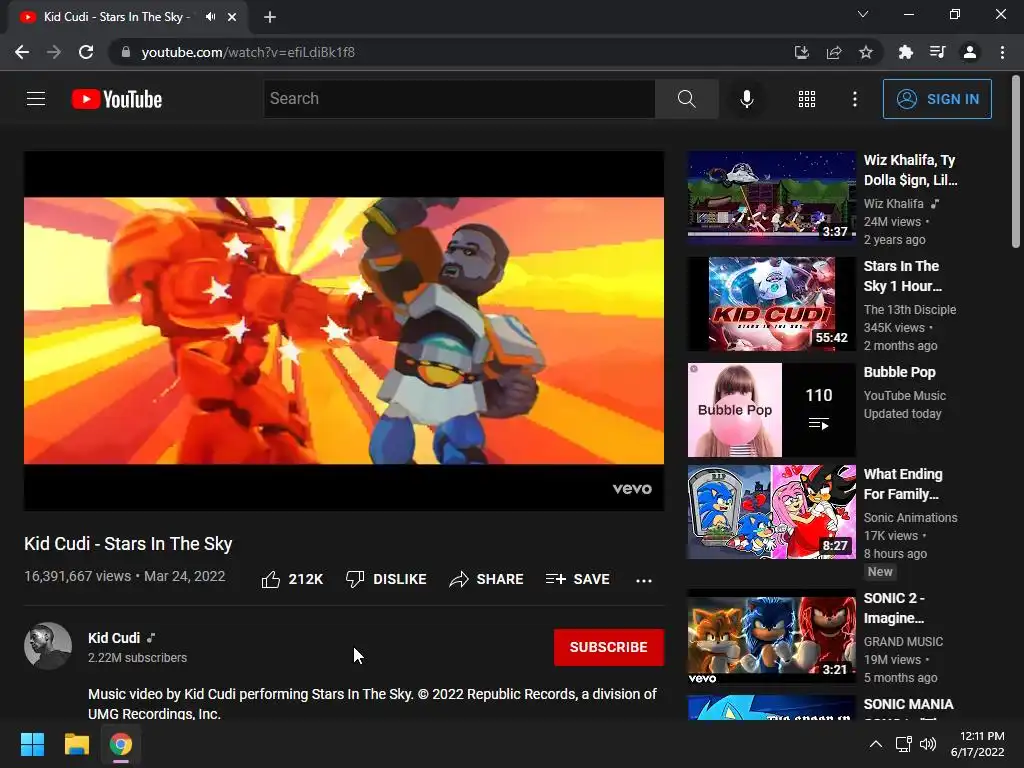This screenshot has width=1024, height=768.
Task: Click the Search input field
Action: point(459,99)
